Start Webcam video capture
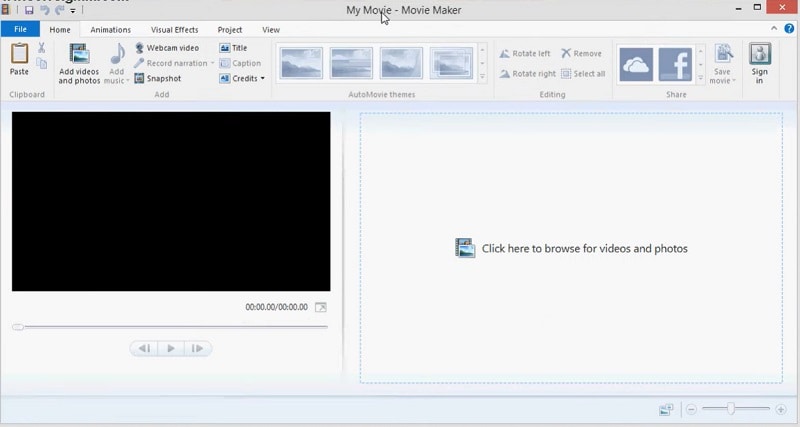The height and width of the screenshot is (427, 800). tap(167, 48)
